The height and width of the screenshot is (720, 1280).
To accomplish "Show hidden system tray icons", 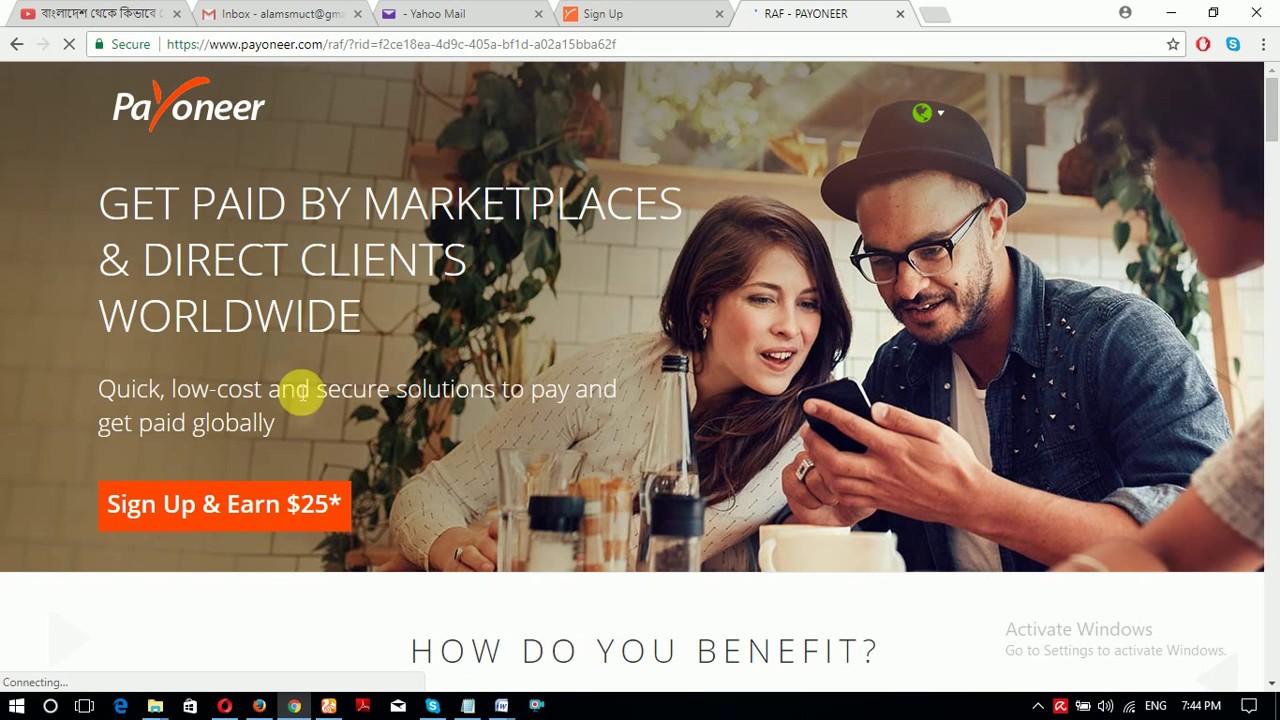I will (x=1038, y=706).
